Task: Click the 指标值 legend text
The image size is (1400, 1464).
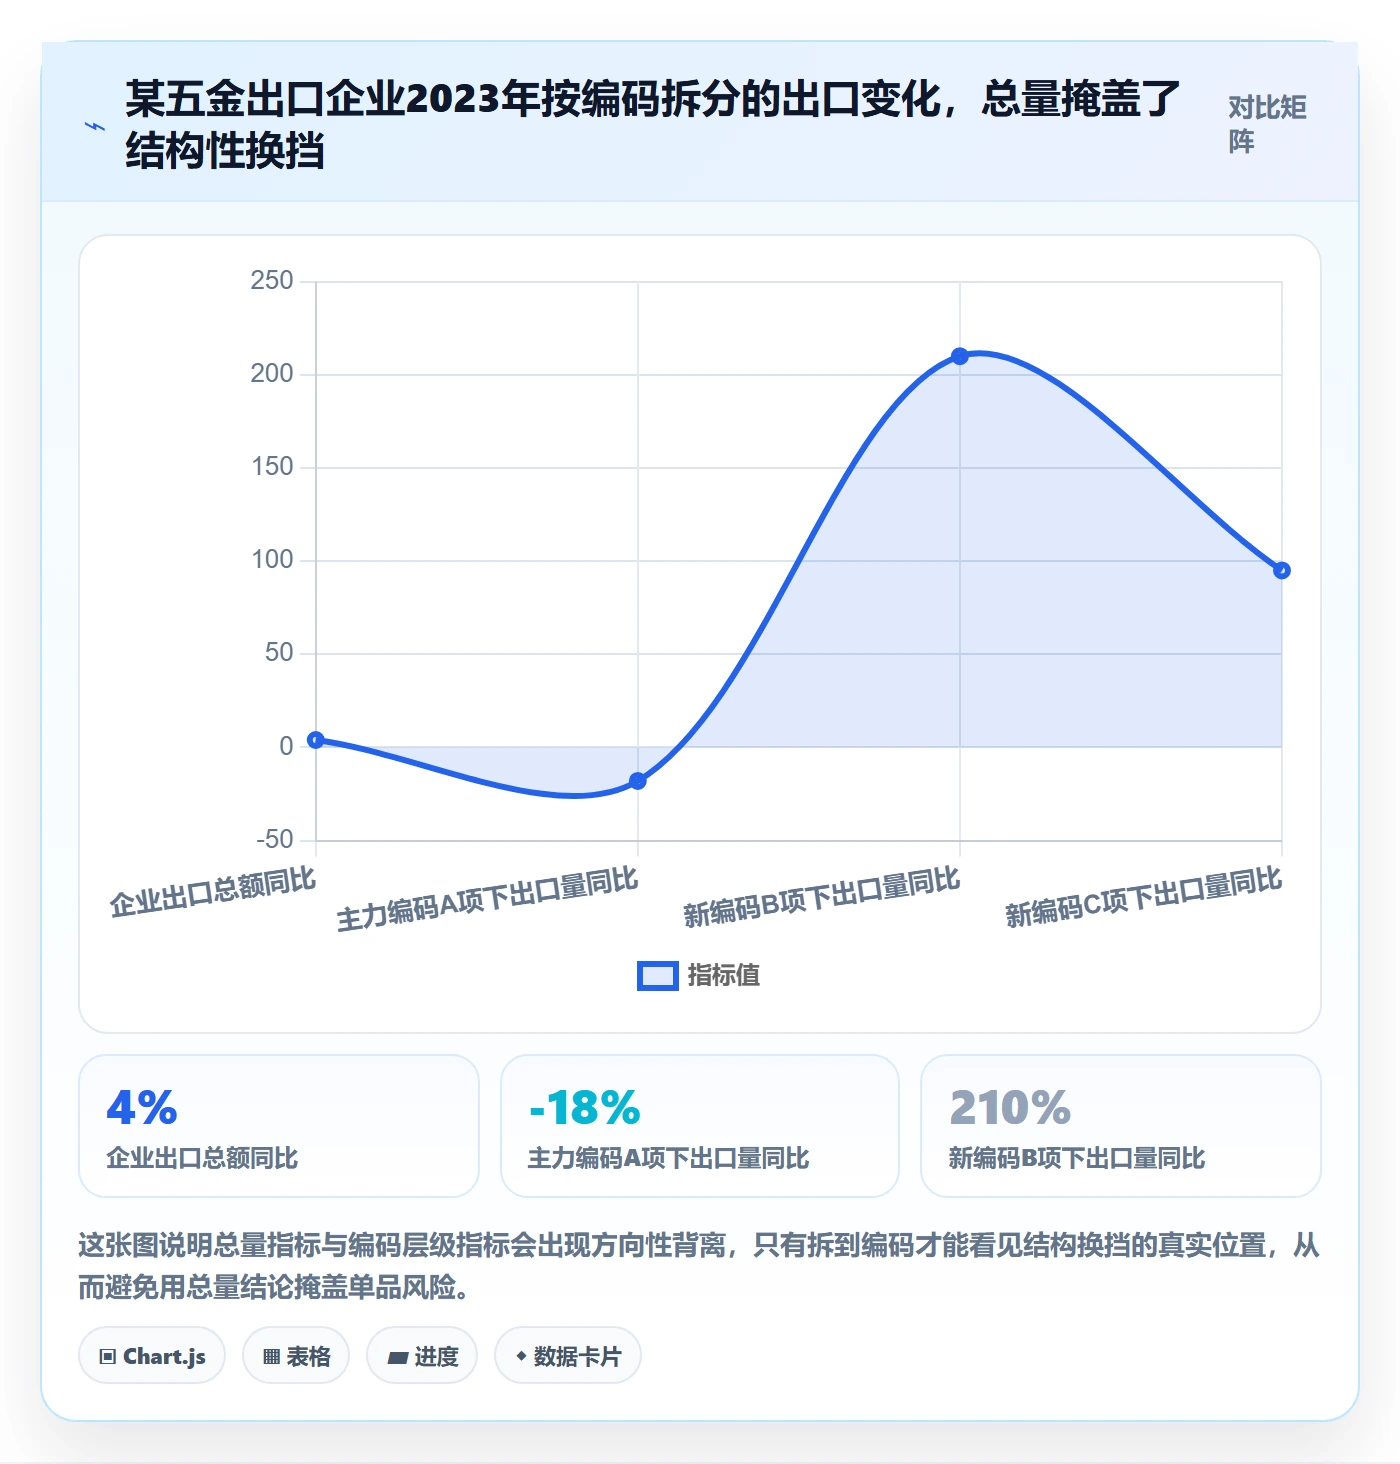Action: [724, 976]
